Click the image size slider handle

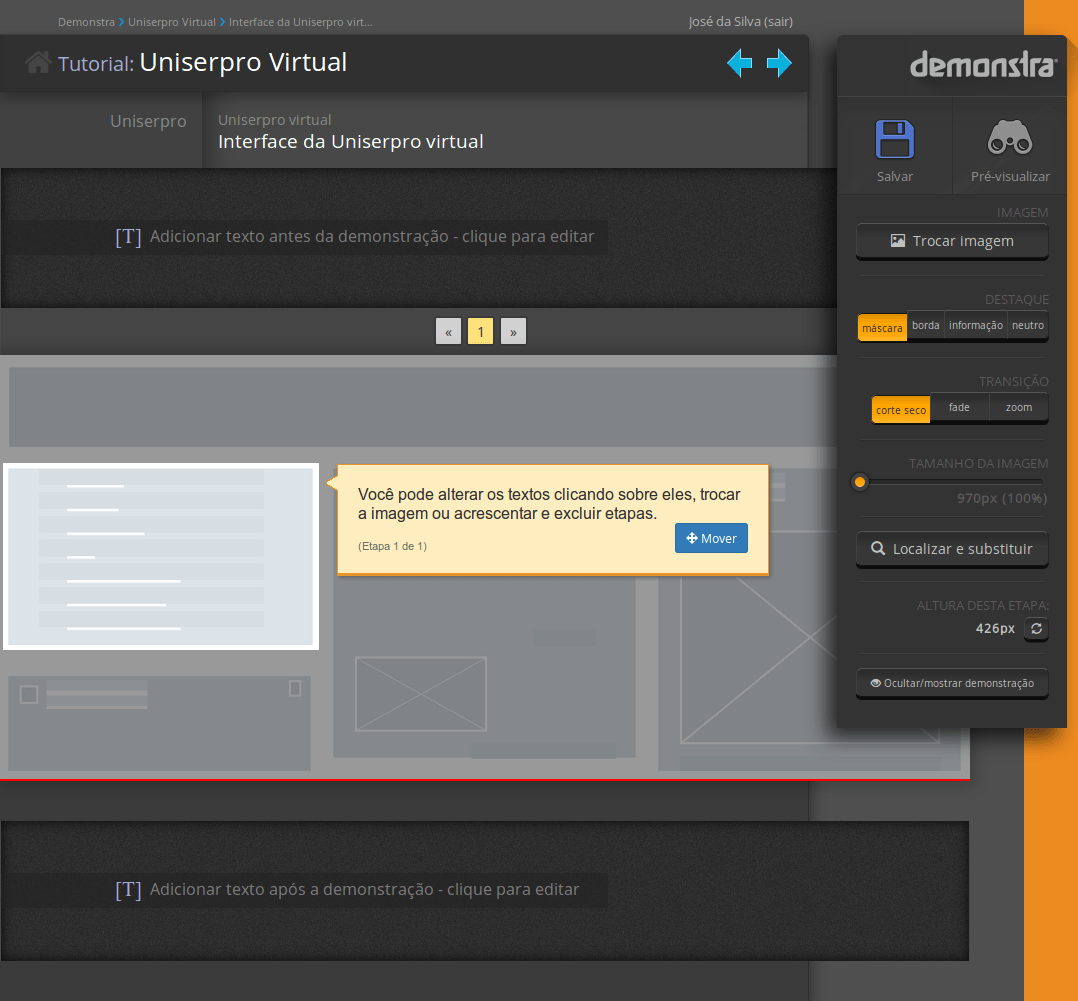[859, 483]
